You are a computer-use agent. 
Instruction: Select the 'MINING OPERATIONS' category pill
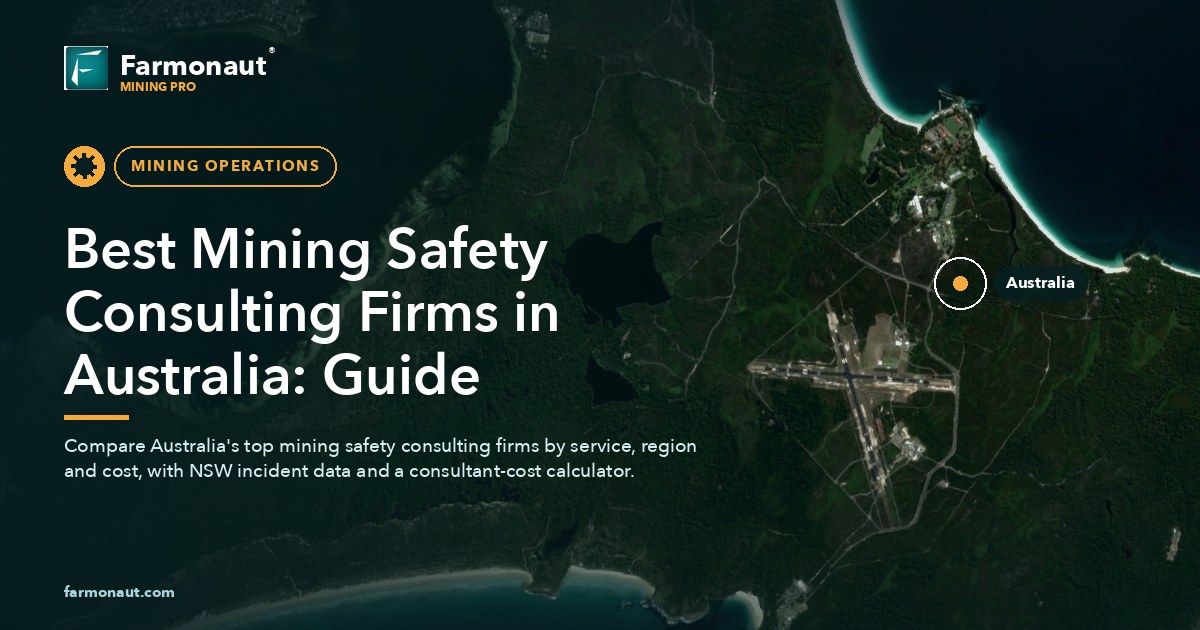point(225,166)
